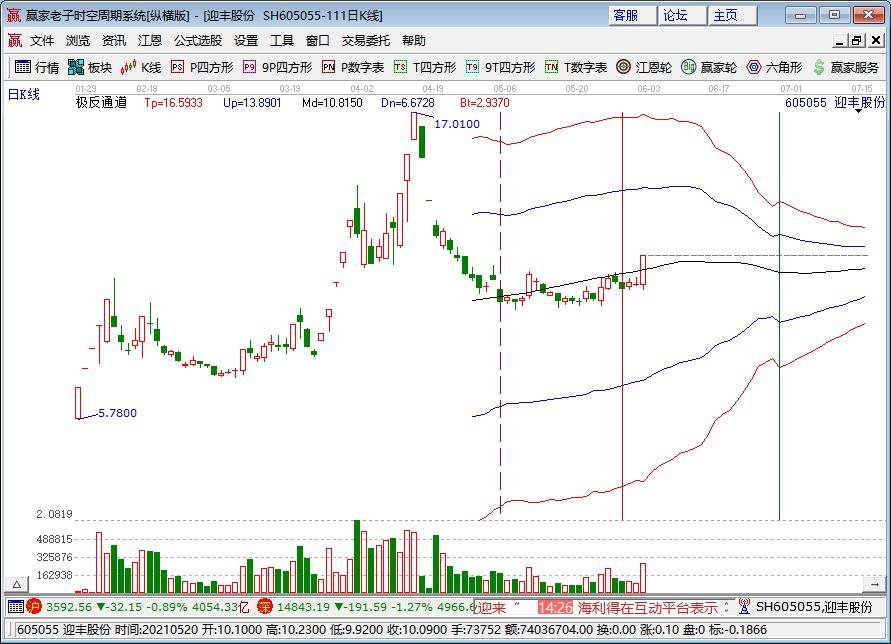Click the Md=10.8150 value
This screenshot has height=644, width=891.
pyautogui.click(x=332, y=103)
